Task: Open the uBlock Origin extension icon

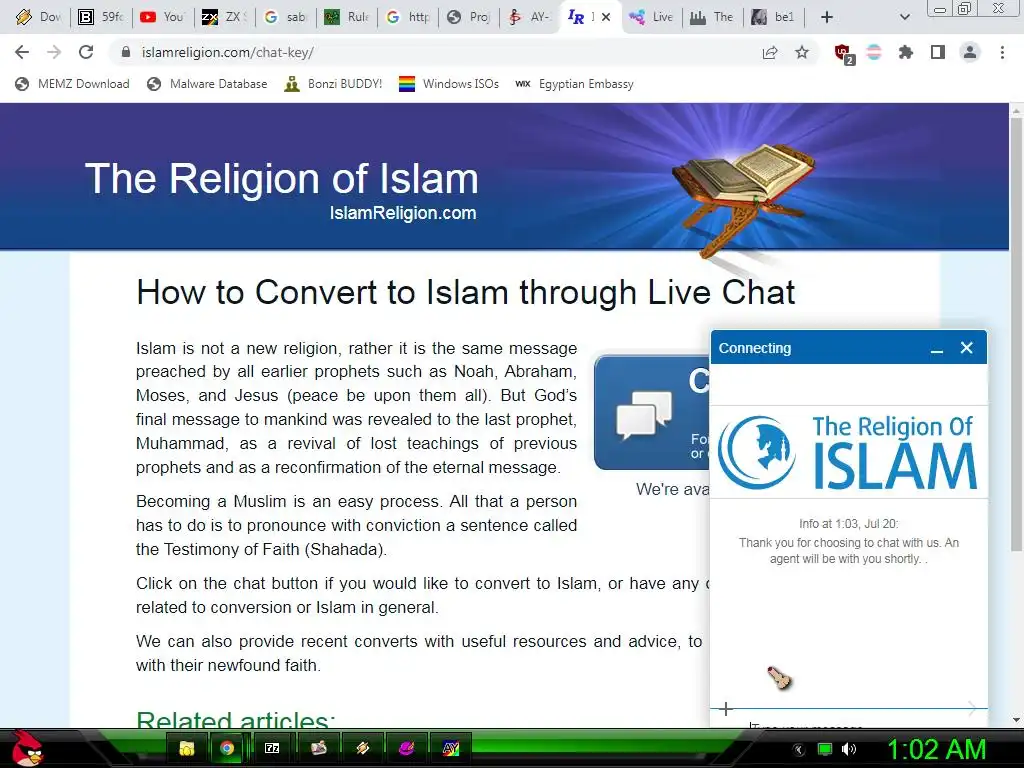Action: [844, 53]
